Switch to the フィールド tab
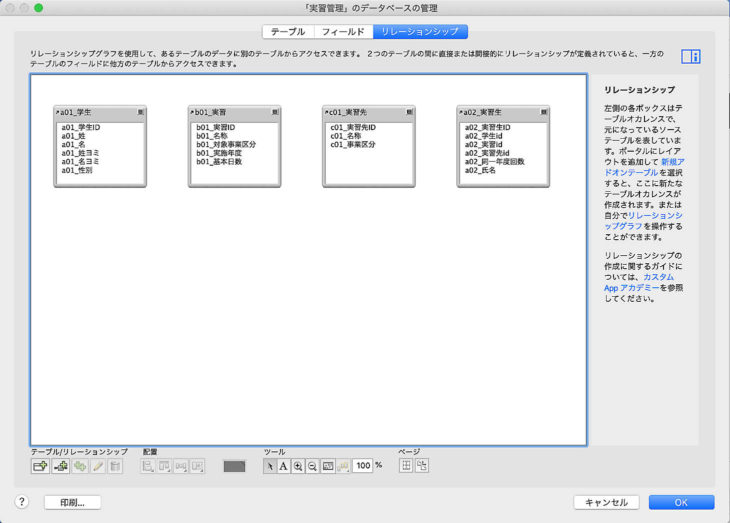 pos(342,32)
